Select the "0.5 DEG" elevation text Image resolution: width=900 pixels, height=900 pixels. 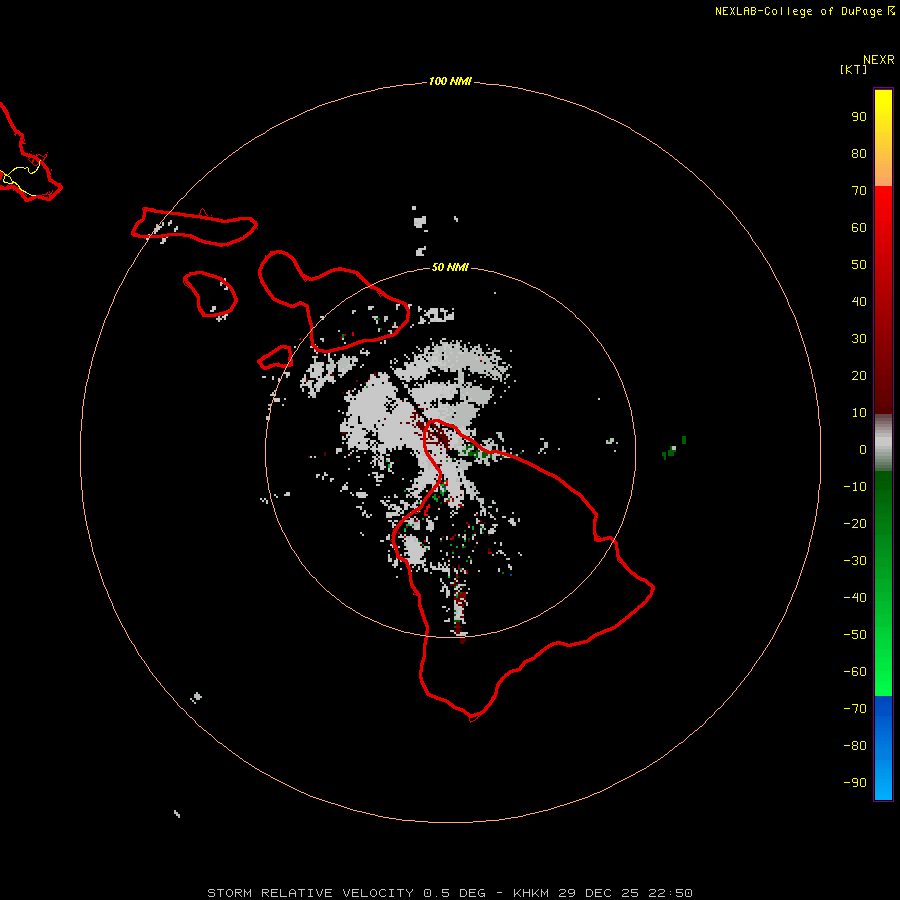click(455, 893)
